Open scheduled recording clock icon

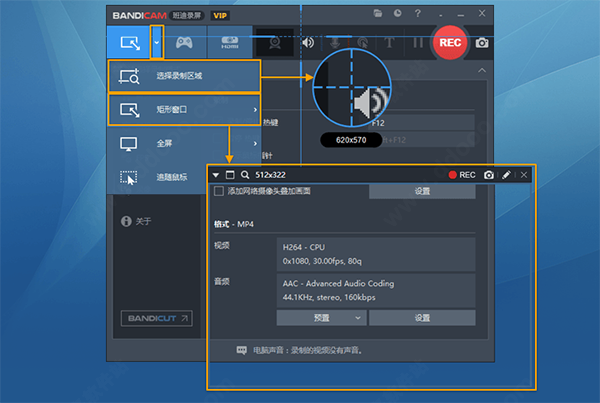(398, 13)
